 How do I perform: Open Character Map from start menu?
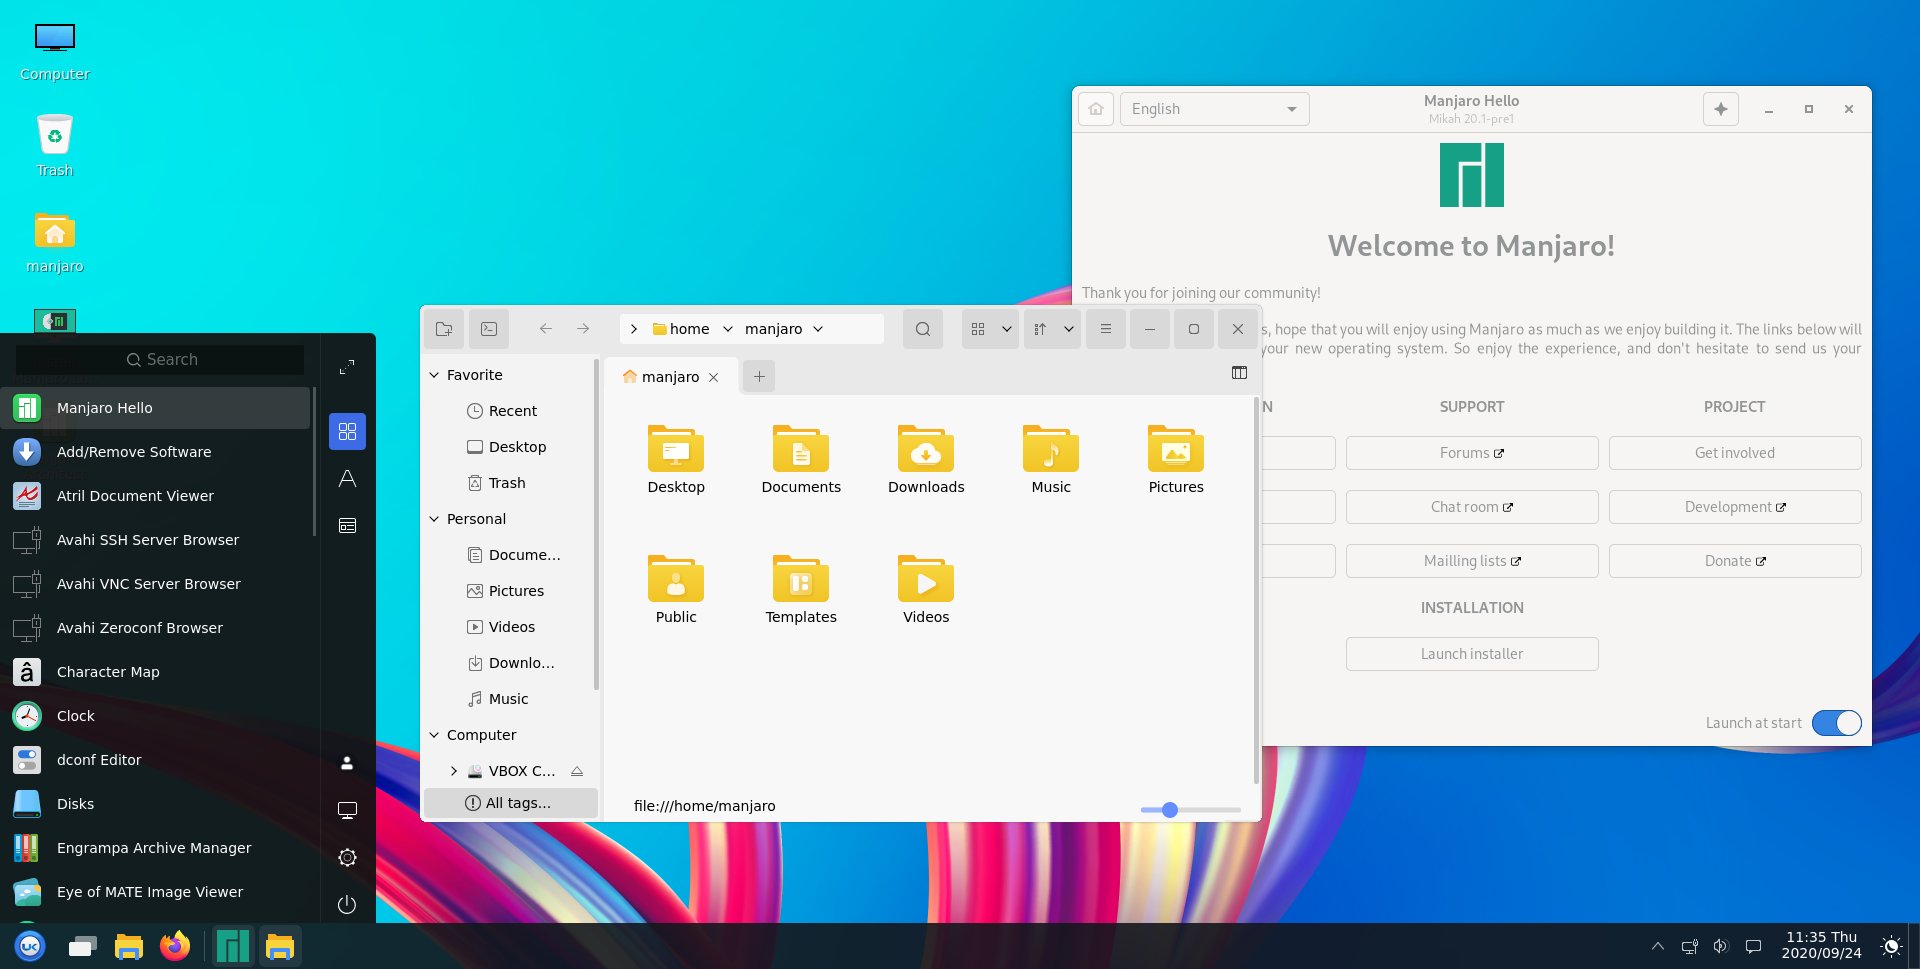tap(155, 672)
